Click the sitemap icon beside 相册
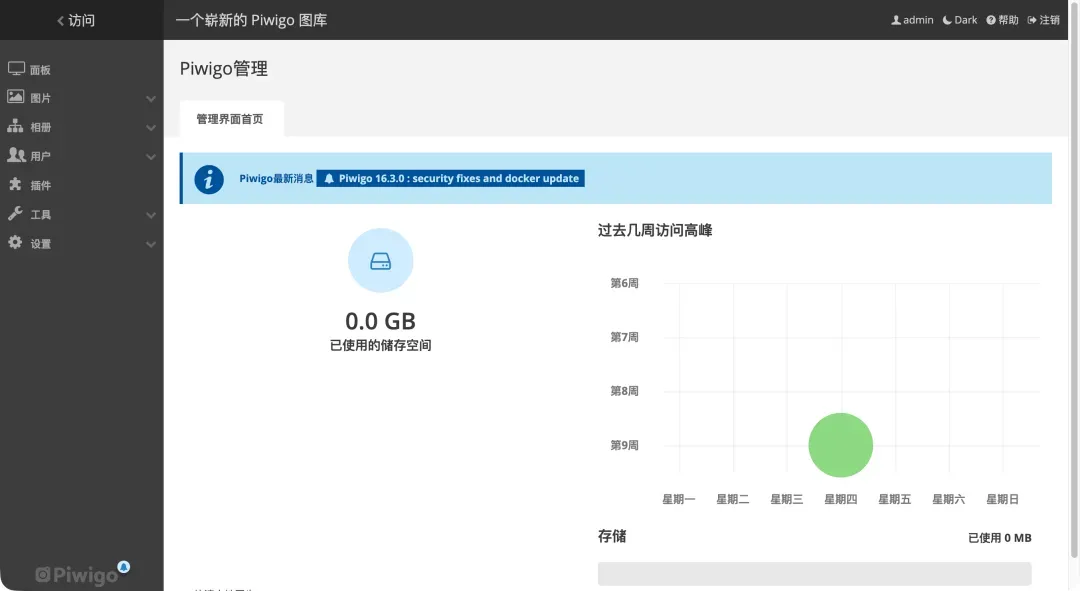Image resolution: width=1080 pixels, height=591 pixels. pyautogui.click(x=16, y=127)
